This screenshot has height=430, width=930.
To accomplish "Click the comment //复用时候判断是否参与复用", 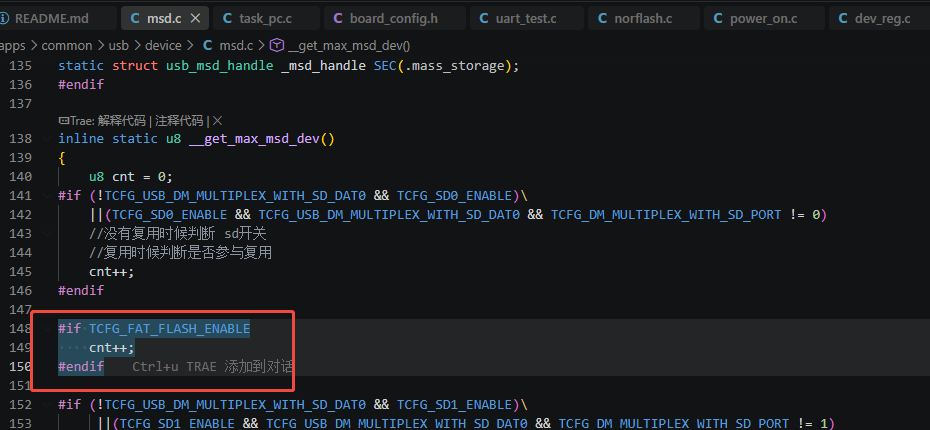I will pos(180,253).
